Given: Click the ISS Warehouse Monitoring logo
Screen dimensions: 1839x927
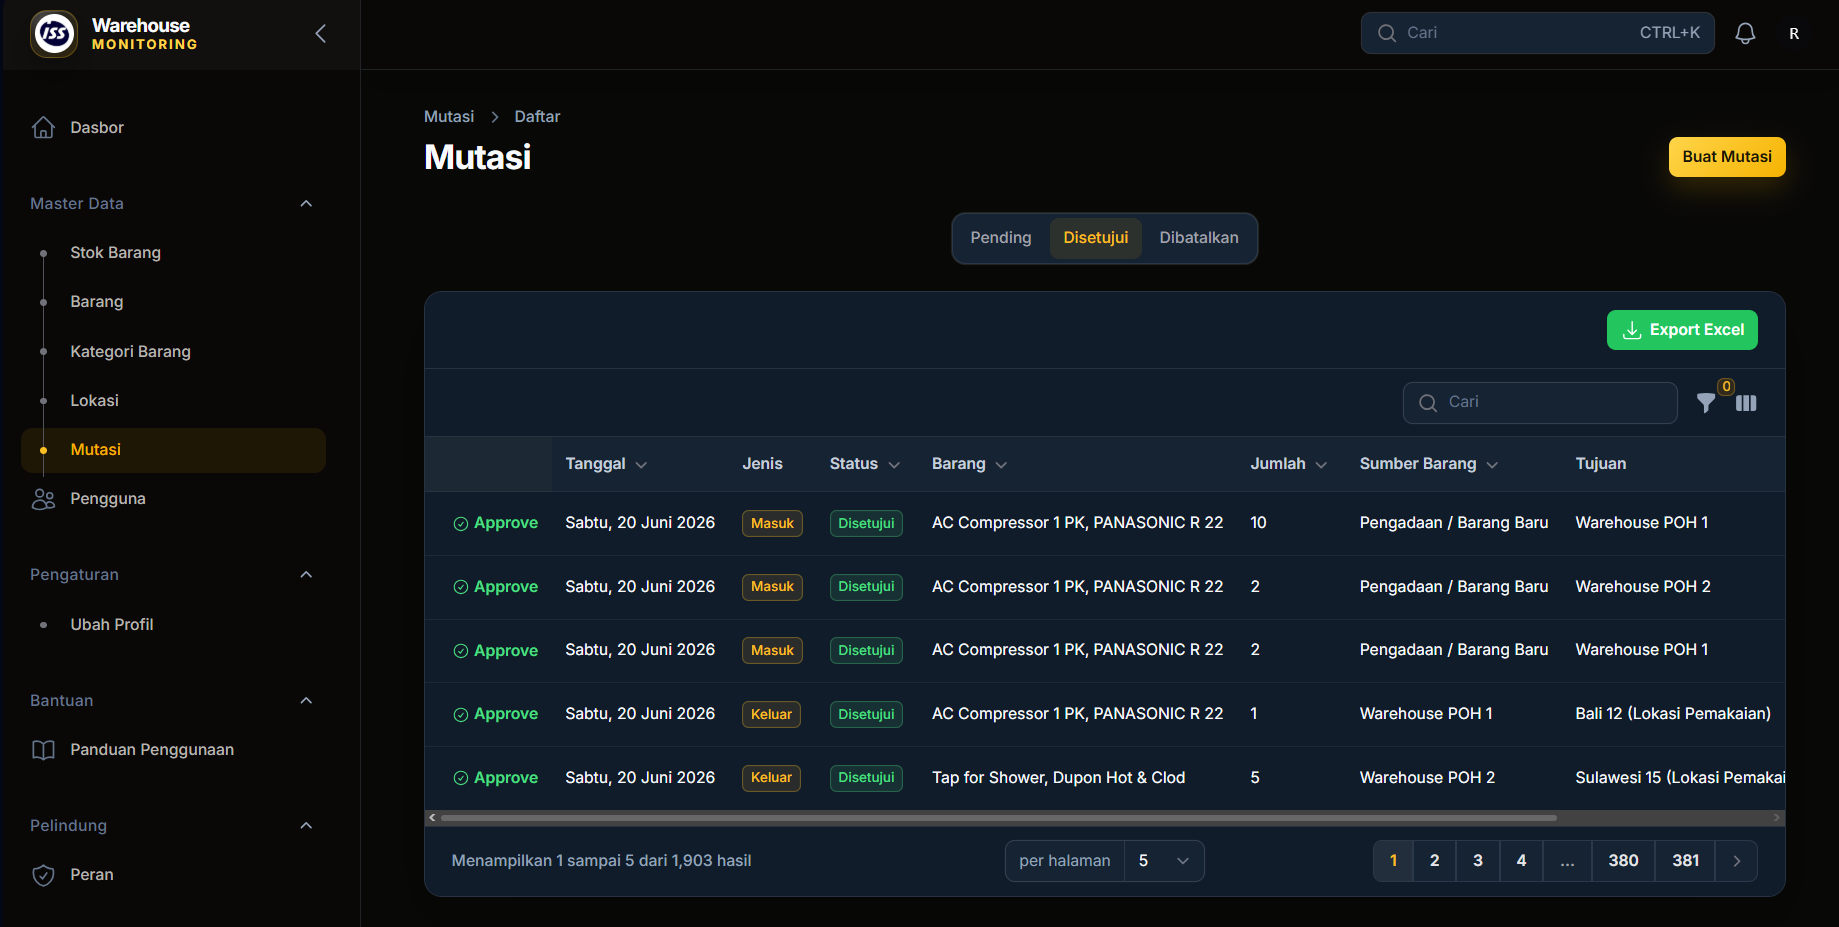Looking at the screenshot, I should [x=54, y=34].
